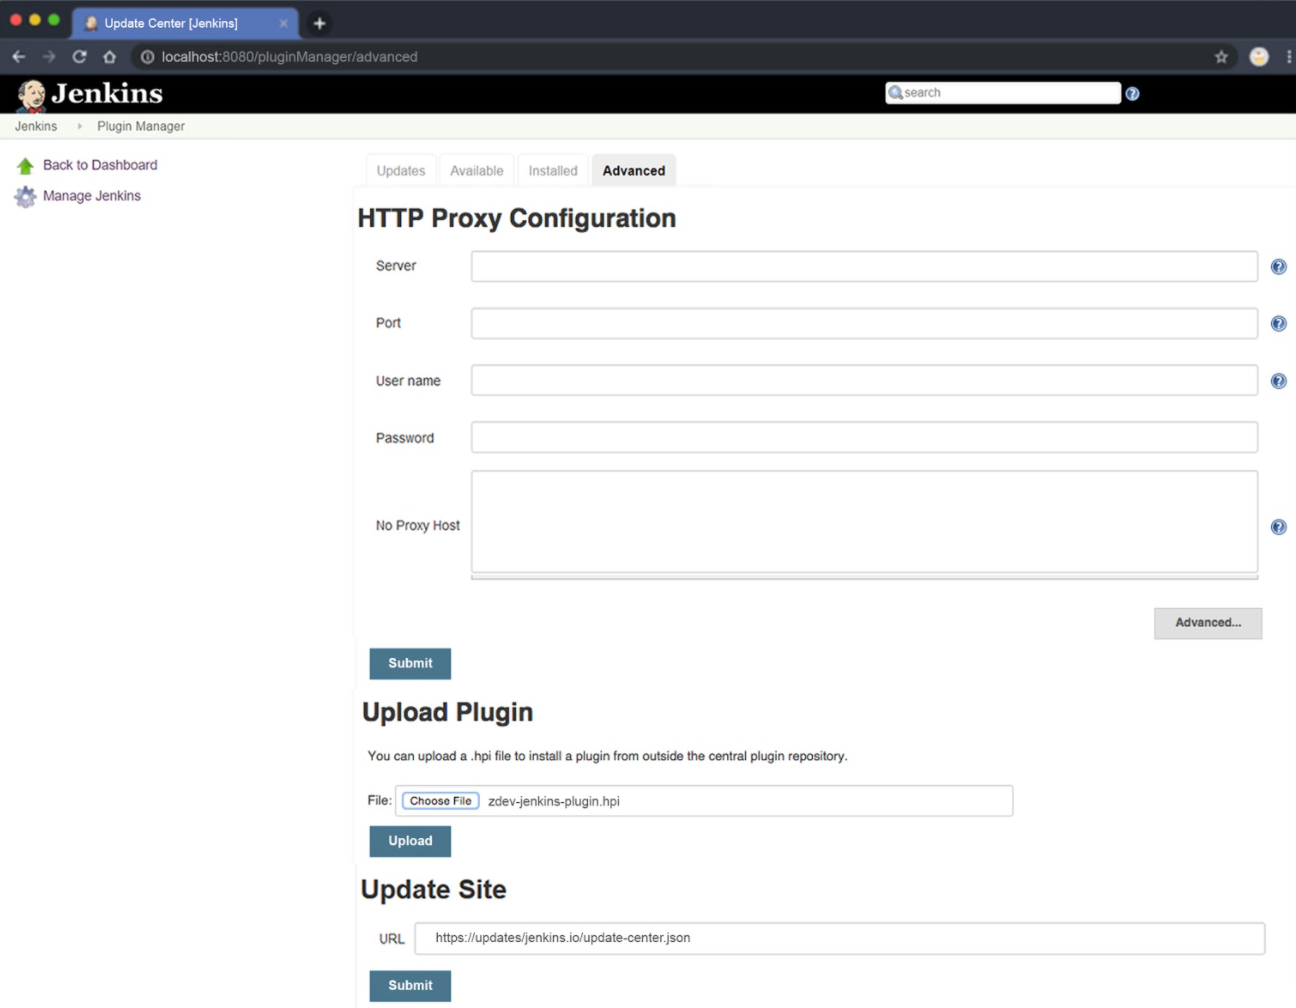Viewport: 1296px width, 1008px height.
Task: Click the site info icon in address bar
Action: (147, 57)
